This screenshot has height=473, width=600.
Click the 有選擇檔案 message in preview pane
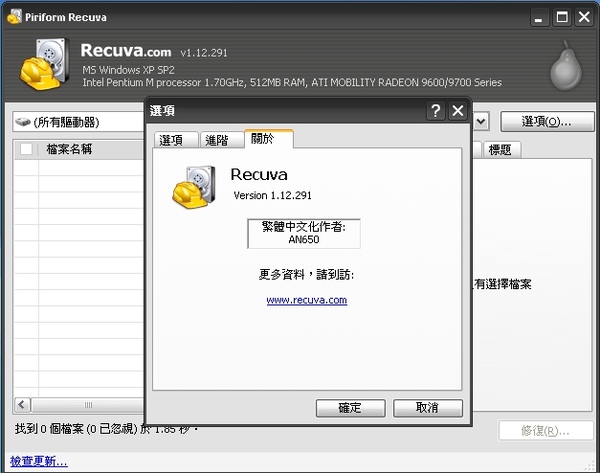(x=503, y=284)
